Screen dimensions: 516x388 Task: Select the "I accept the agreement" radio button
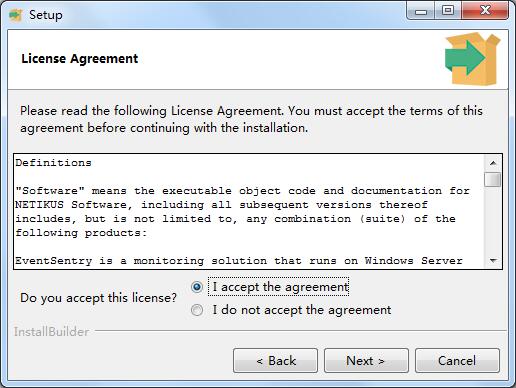(x=197, y=287)
